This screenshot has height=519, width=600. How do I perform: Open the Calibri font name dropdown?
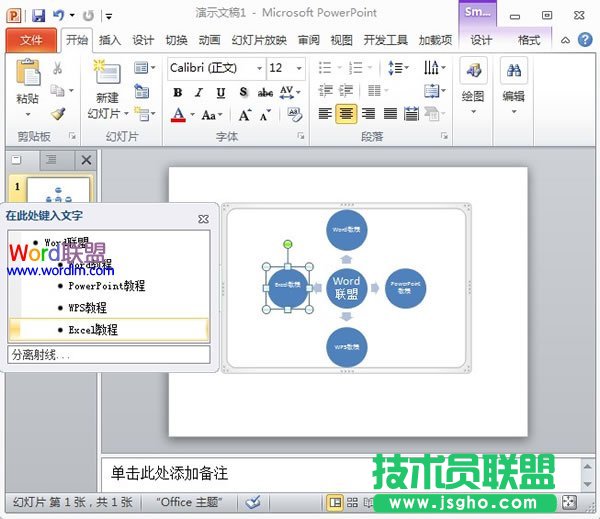click(x=259, y=68)
